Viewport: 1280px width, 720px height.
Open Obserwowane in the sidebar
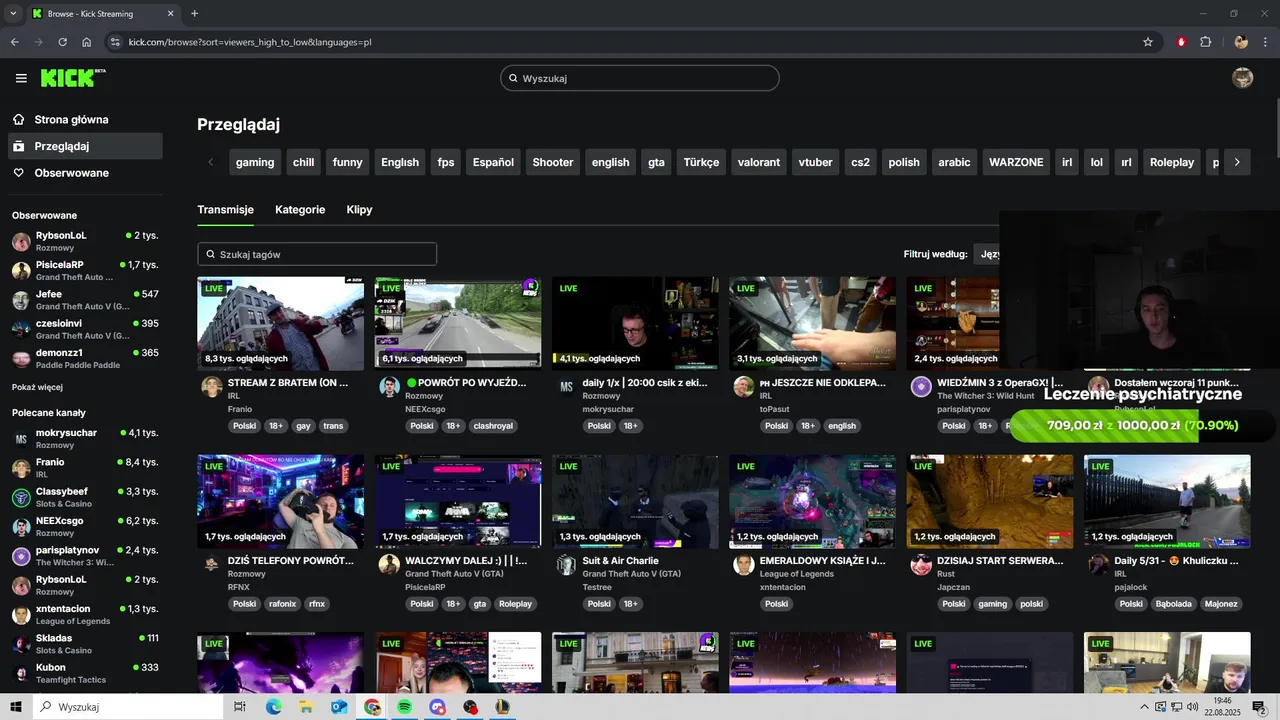point(84,173)
